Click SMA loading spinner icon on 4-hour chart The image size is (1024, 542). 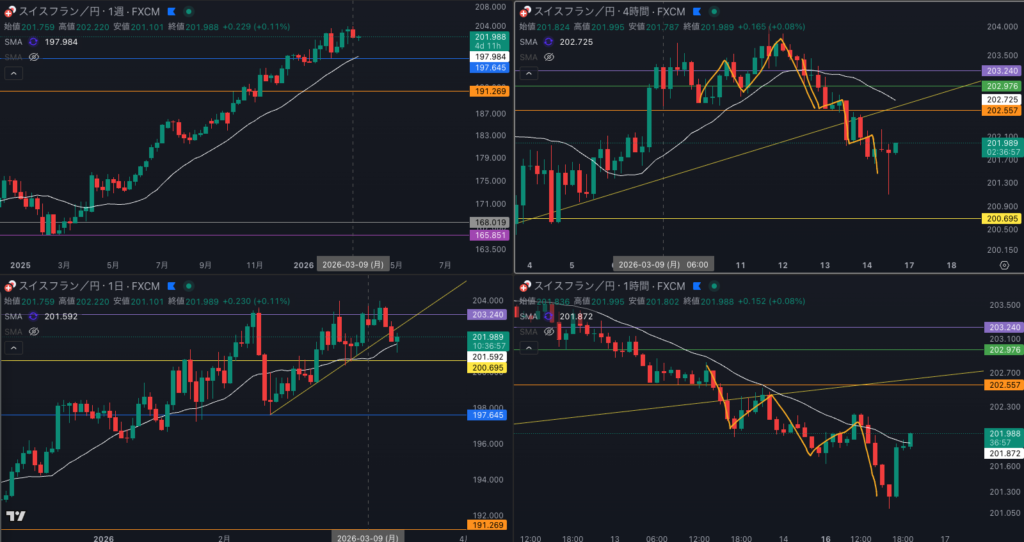click(x=549, y=42)
